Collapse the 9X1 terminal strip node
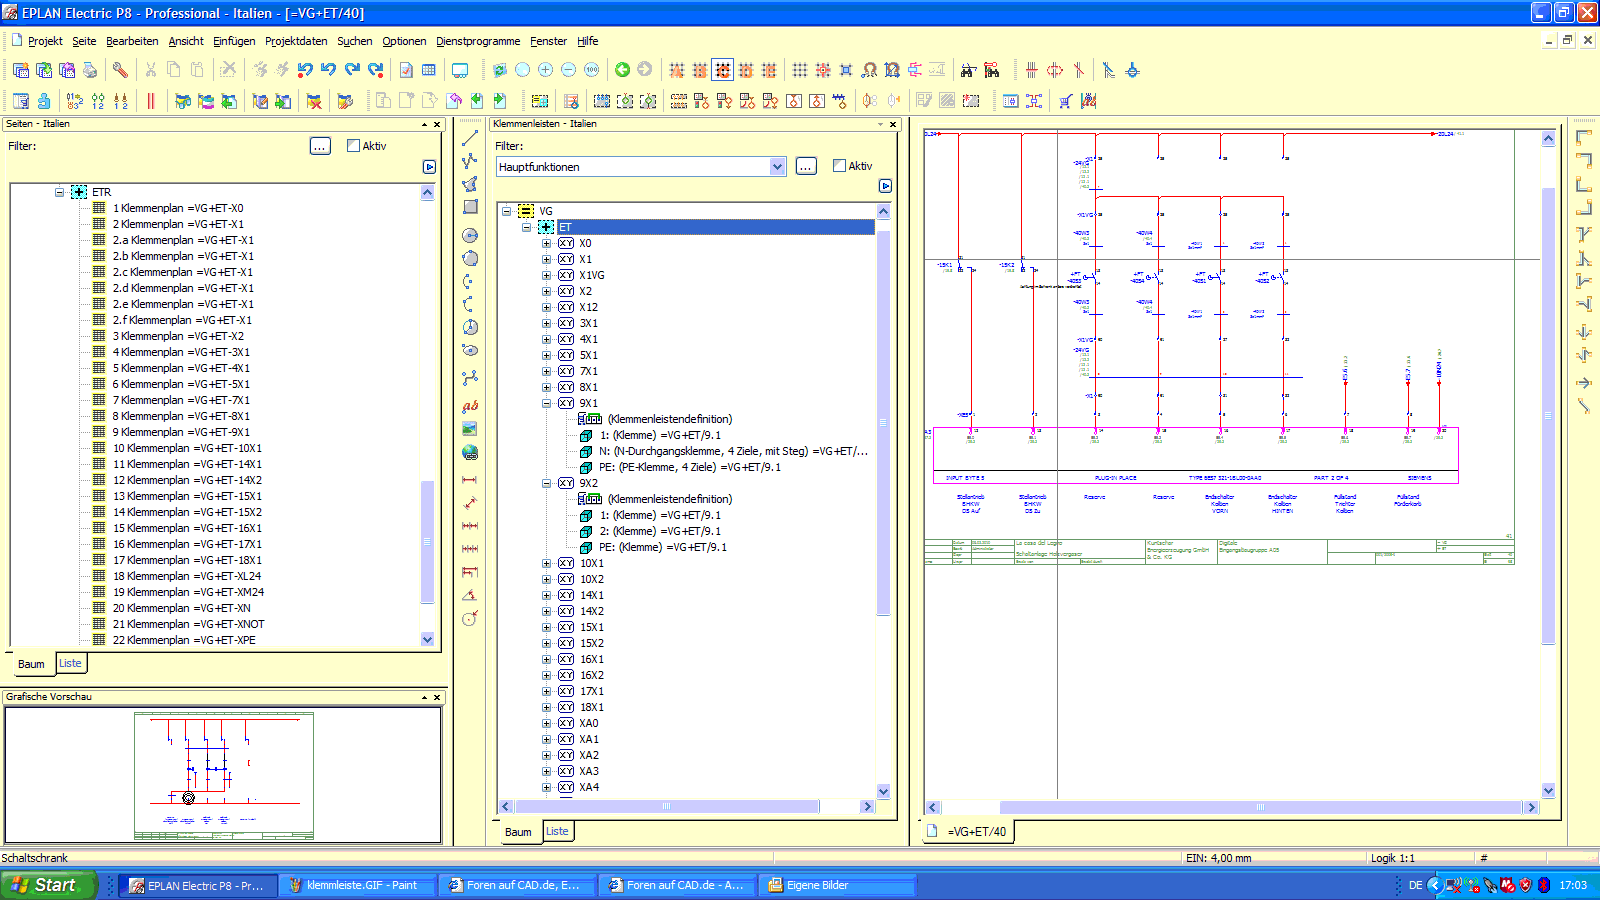The image size is (1600, 900). [547, 403]
